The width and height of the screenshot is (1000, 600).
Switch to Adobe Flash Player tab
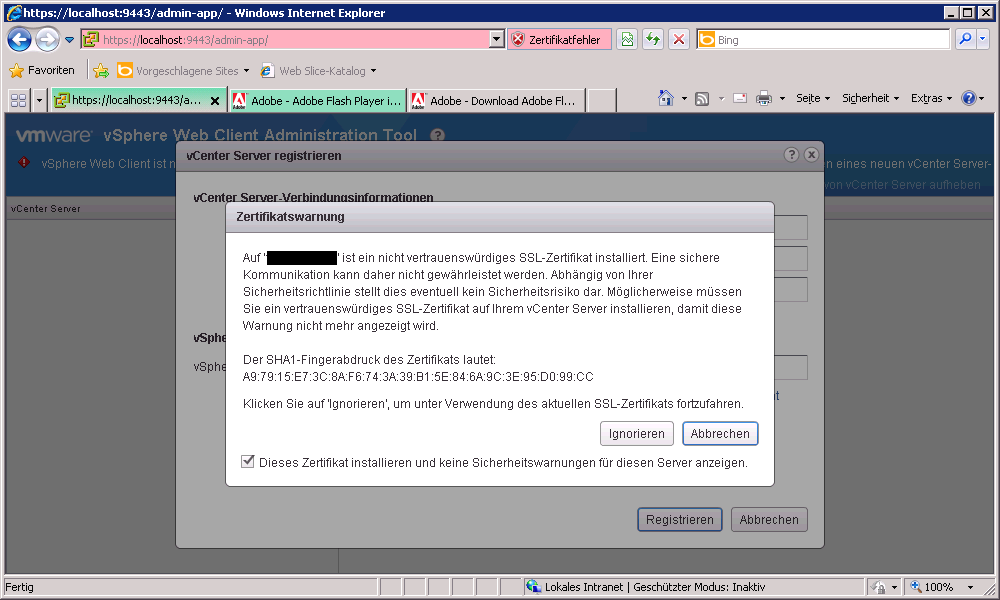click(317, 101)
